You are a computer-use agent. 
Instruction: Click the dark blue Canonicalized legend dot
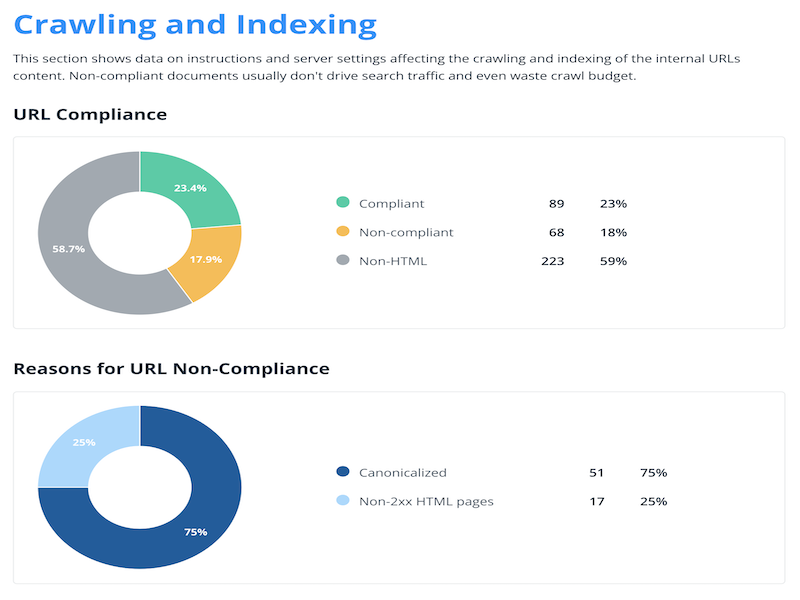coord(343,472)
